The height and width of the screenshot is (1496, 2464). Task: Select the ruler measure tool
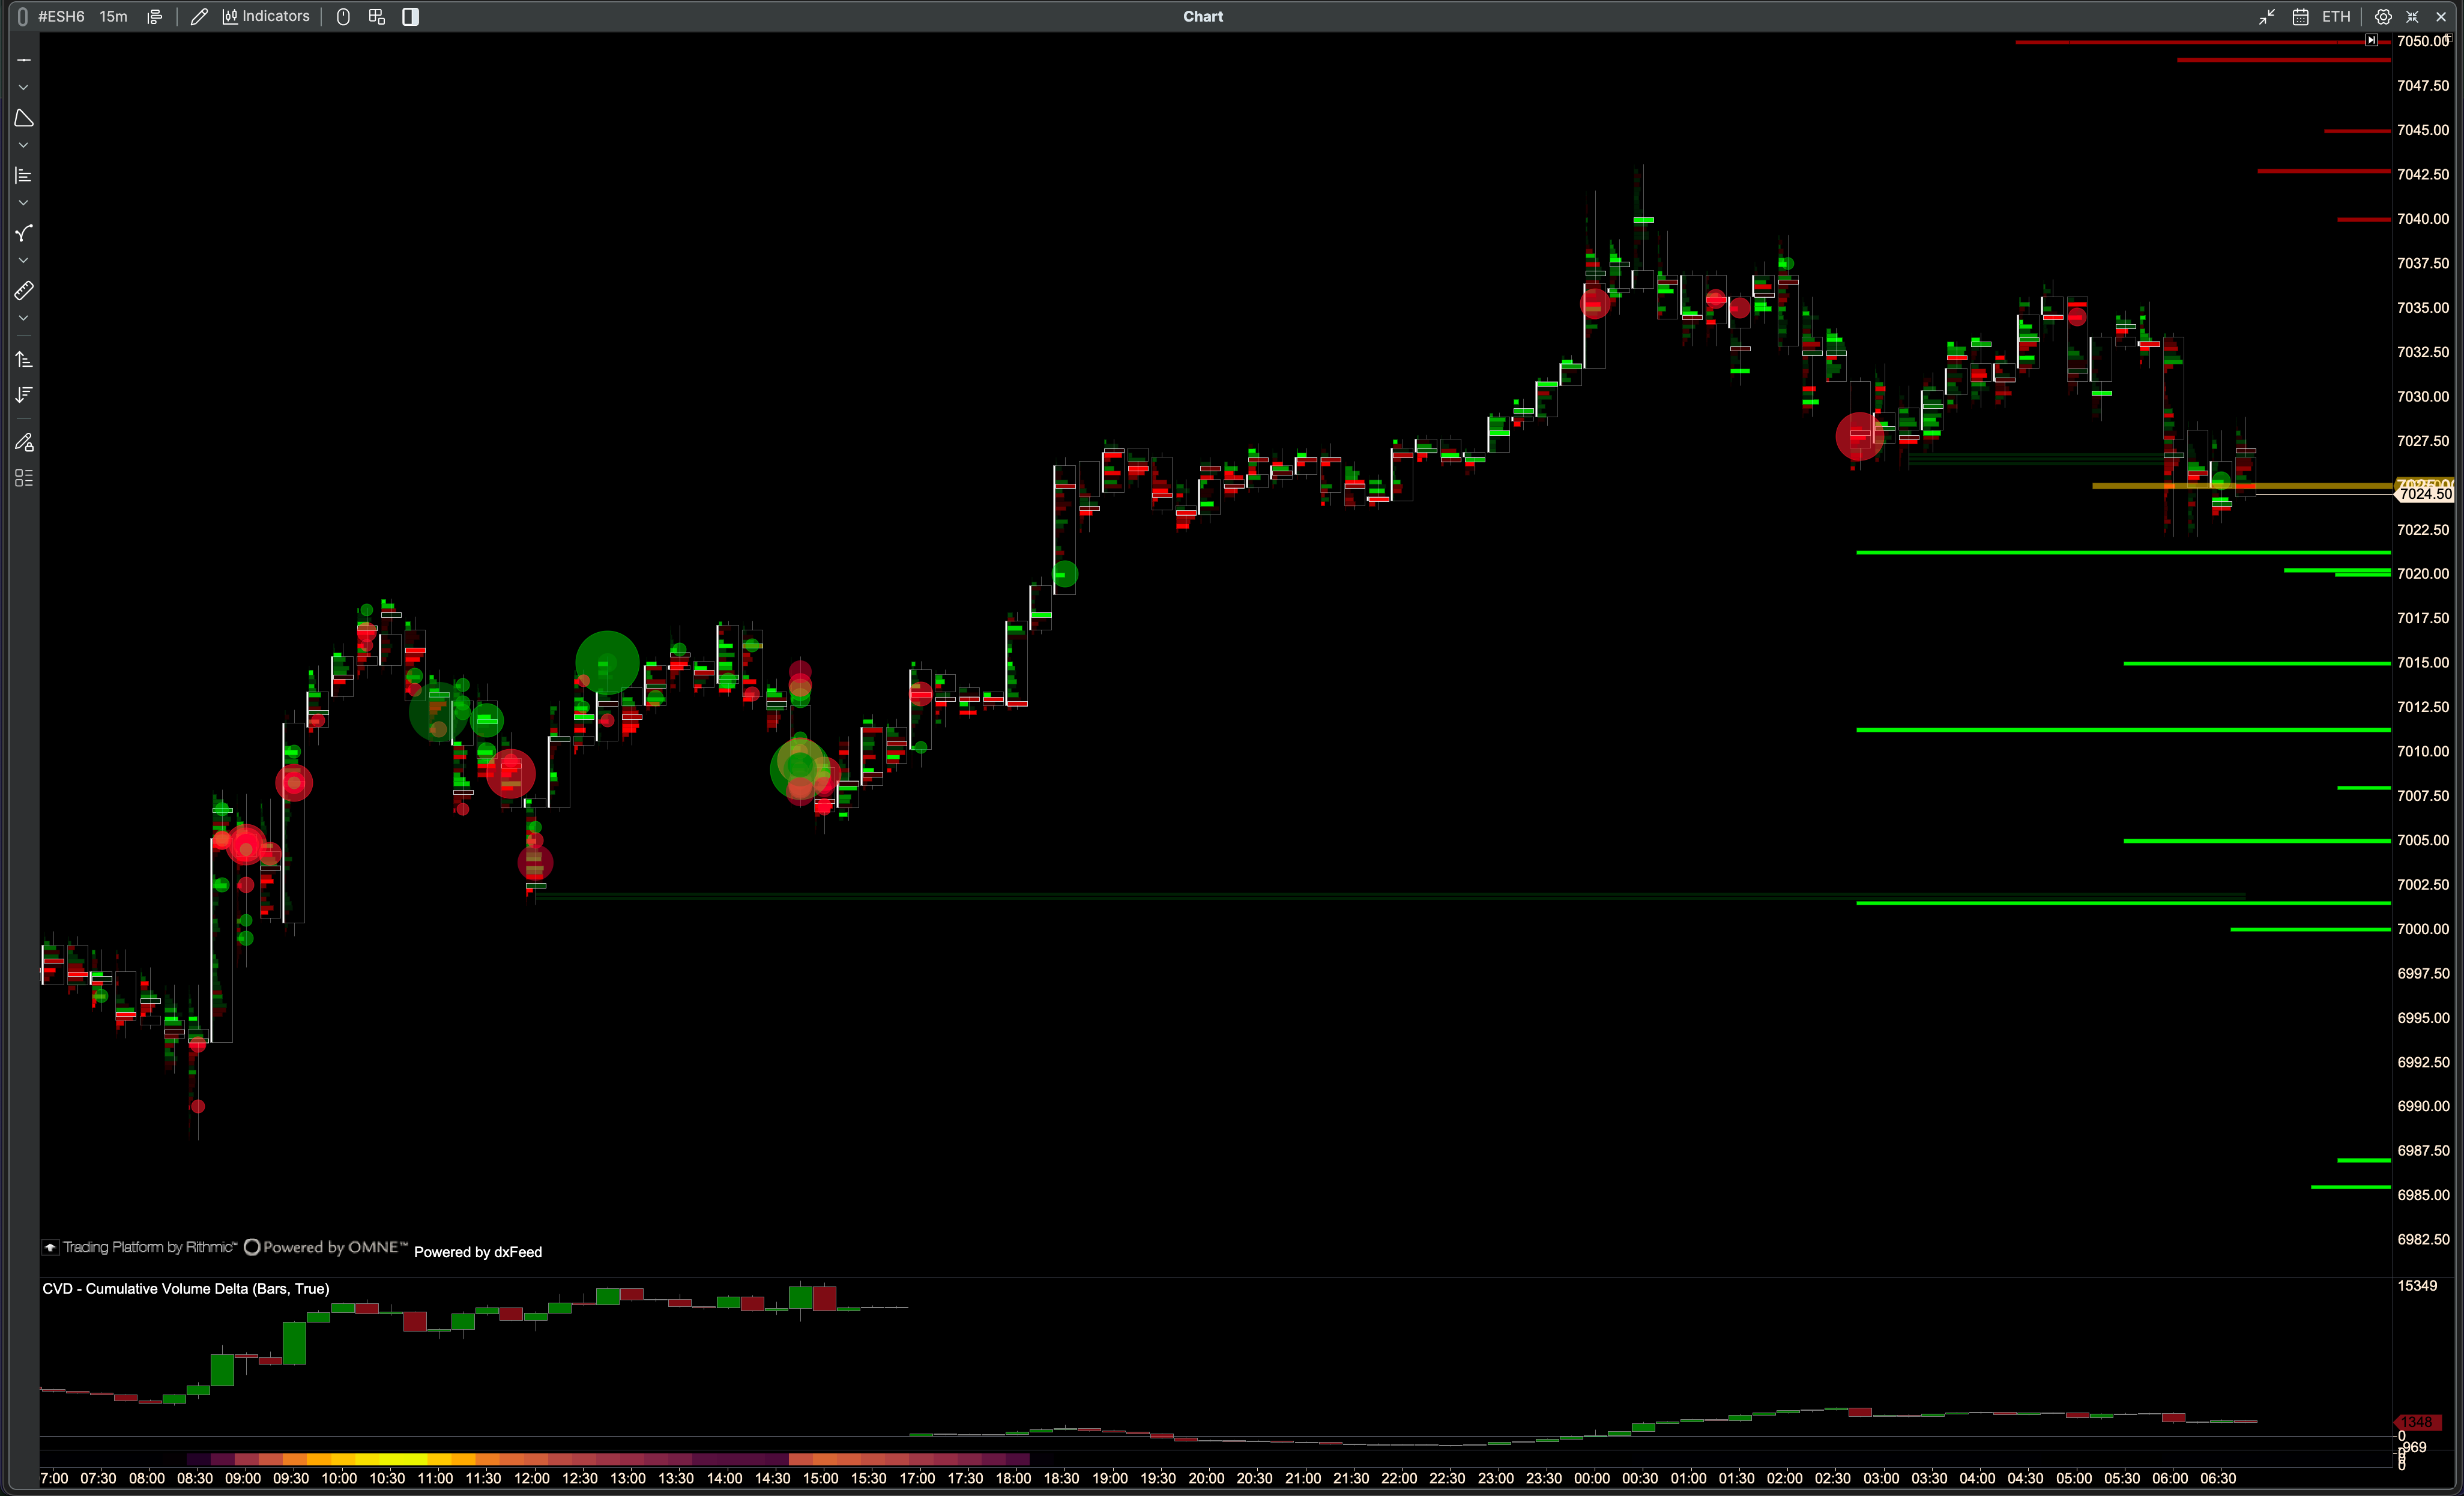point(24,291)
